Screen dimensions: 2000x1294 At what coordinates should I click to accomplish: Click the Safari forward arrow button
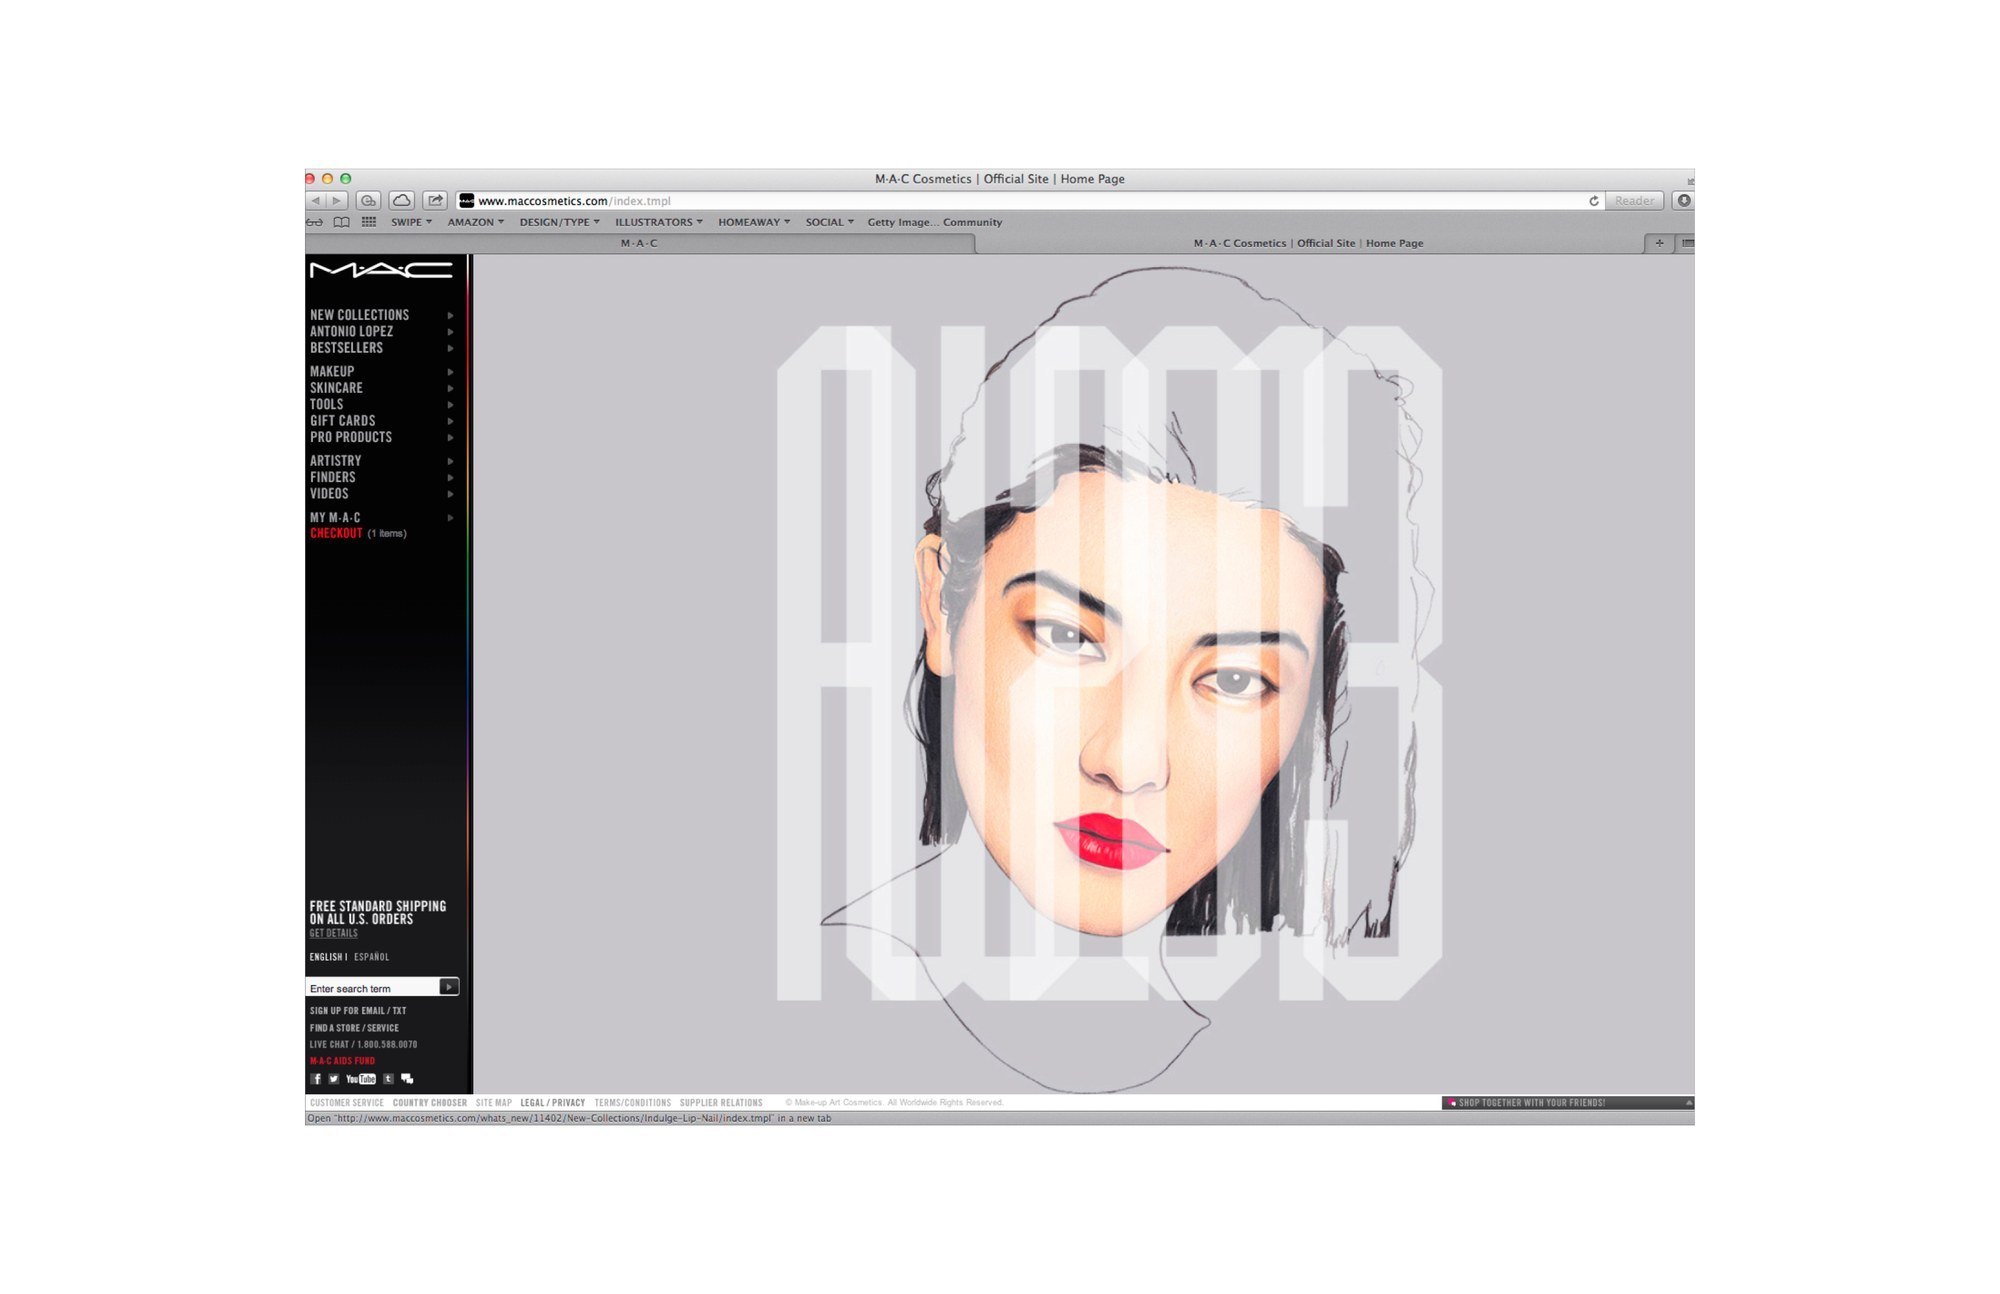point(337,201)
